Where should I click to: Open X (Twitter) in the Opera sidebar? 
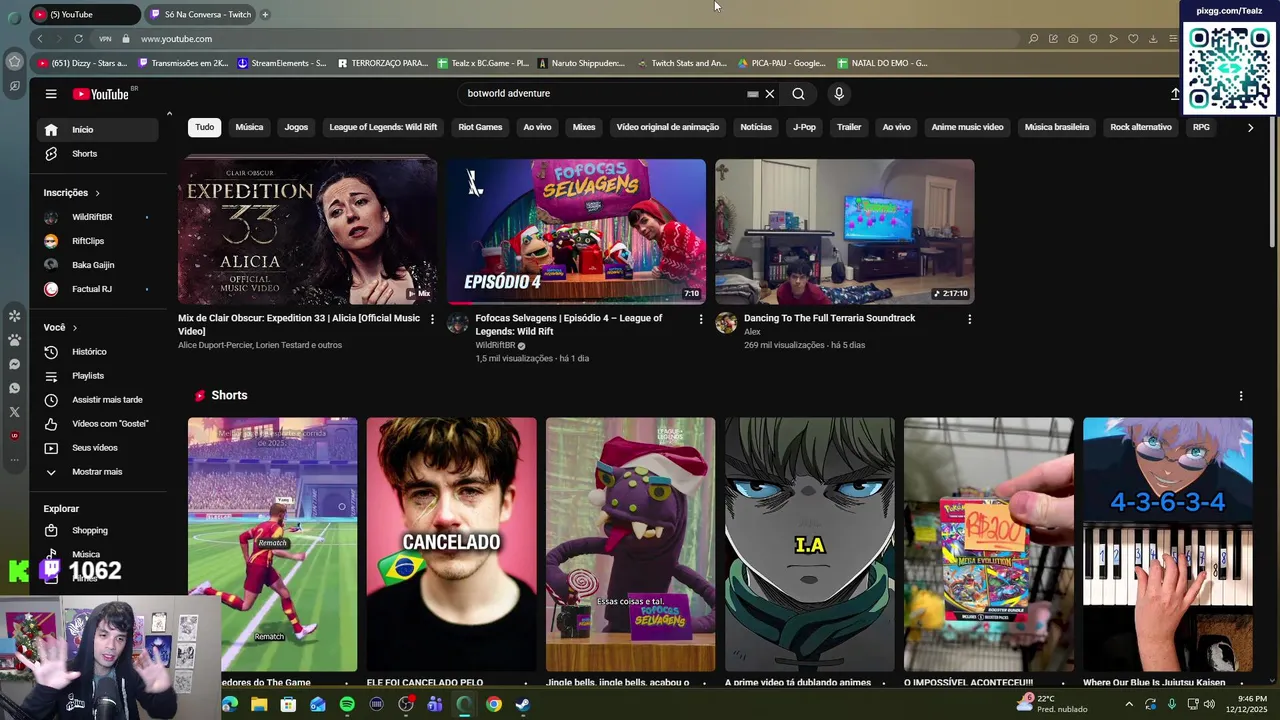point(14,412)
